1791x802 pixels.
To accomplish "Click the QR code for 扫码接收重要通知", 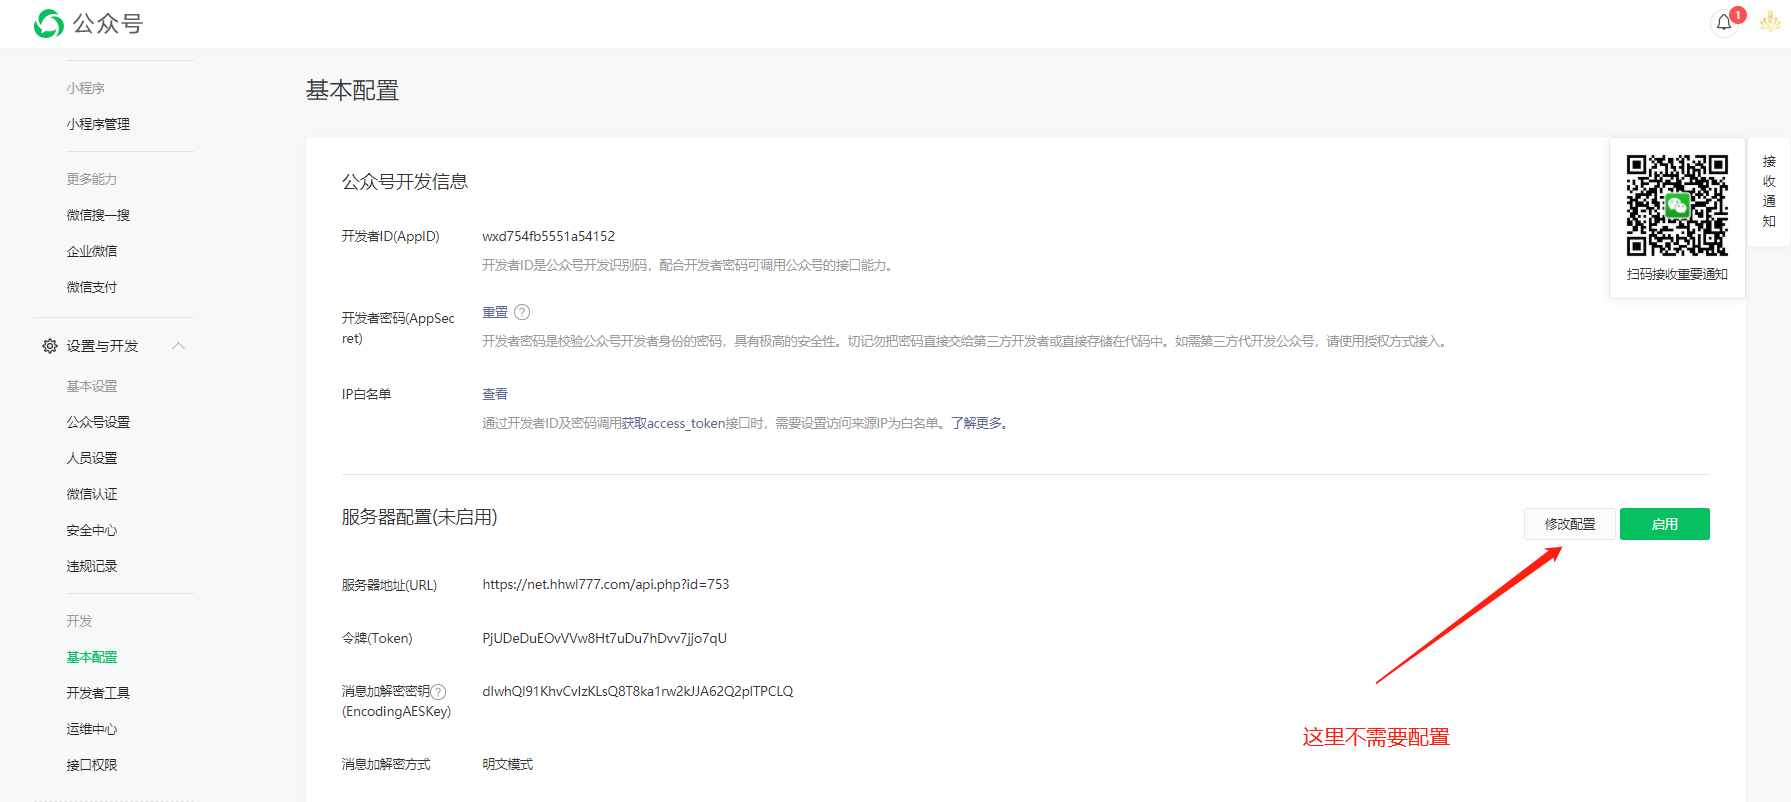I will click(1677, 205).
